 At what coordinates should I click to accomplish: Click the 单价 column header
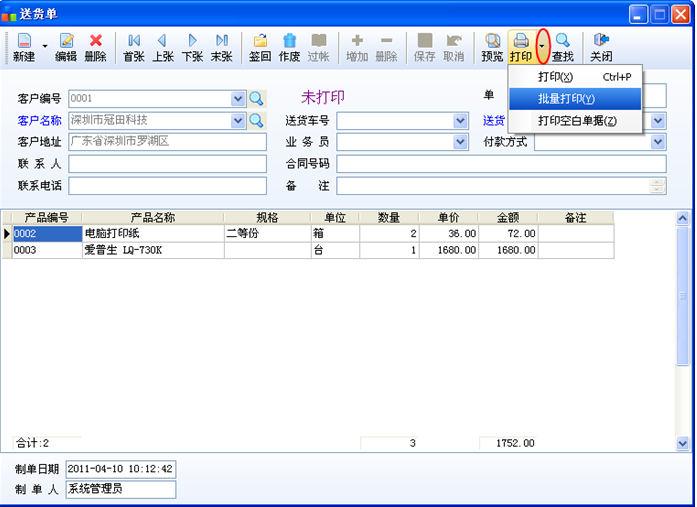point(449,217)
